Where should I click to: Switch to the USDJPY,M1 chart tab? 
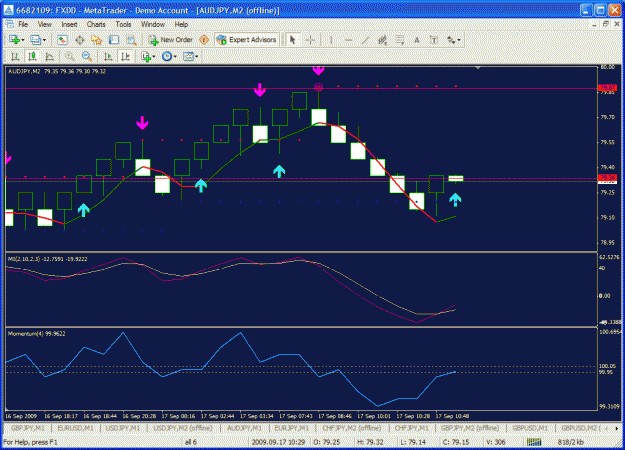[123, 428]
